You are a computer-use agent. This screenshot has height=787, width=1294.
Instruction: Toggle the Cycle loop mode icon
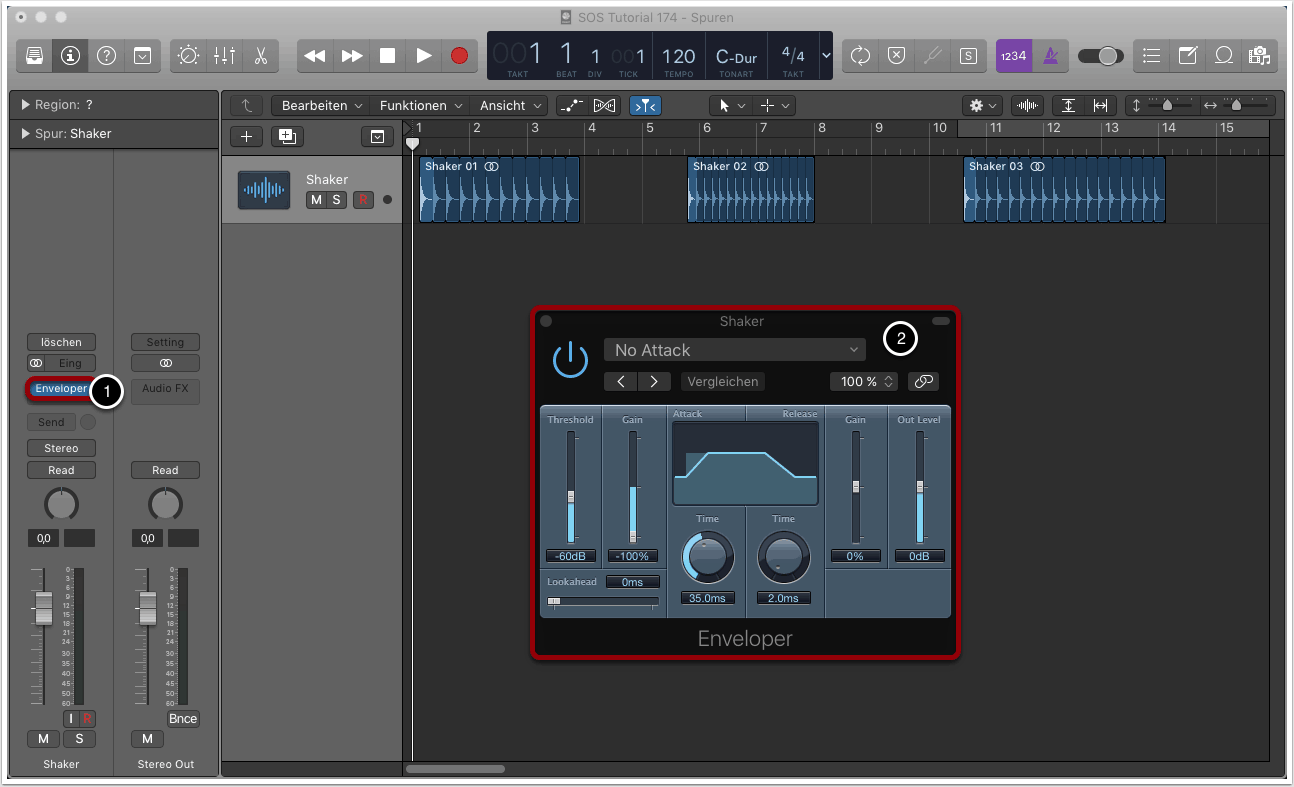(x=860, y=56)
